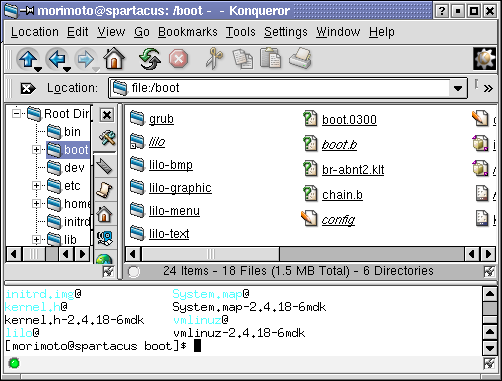Expand the home tree node
This screenshot has height=381, width=502.
(x=36, y=203)
